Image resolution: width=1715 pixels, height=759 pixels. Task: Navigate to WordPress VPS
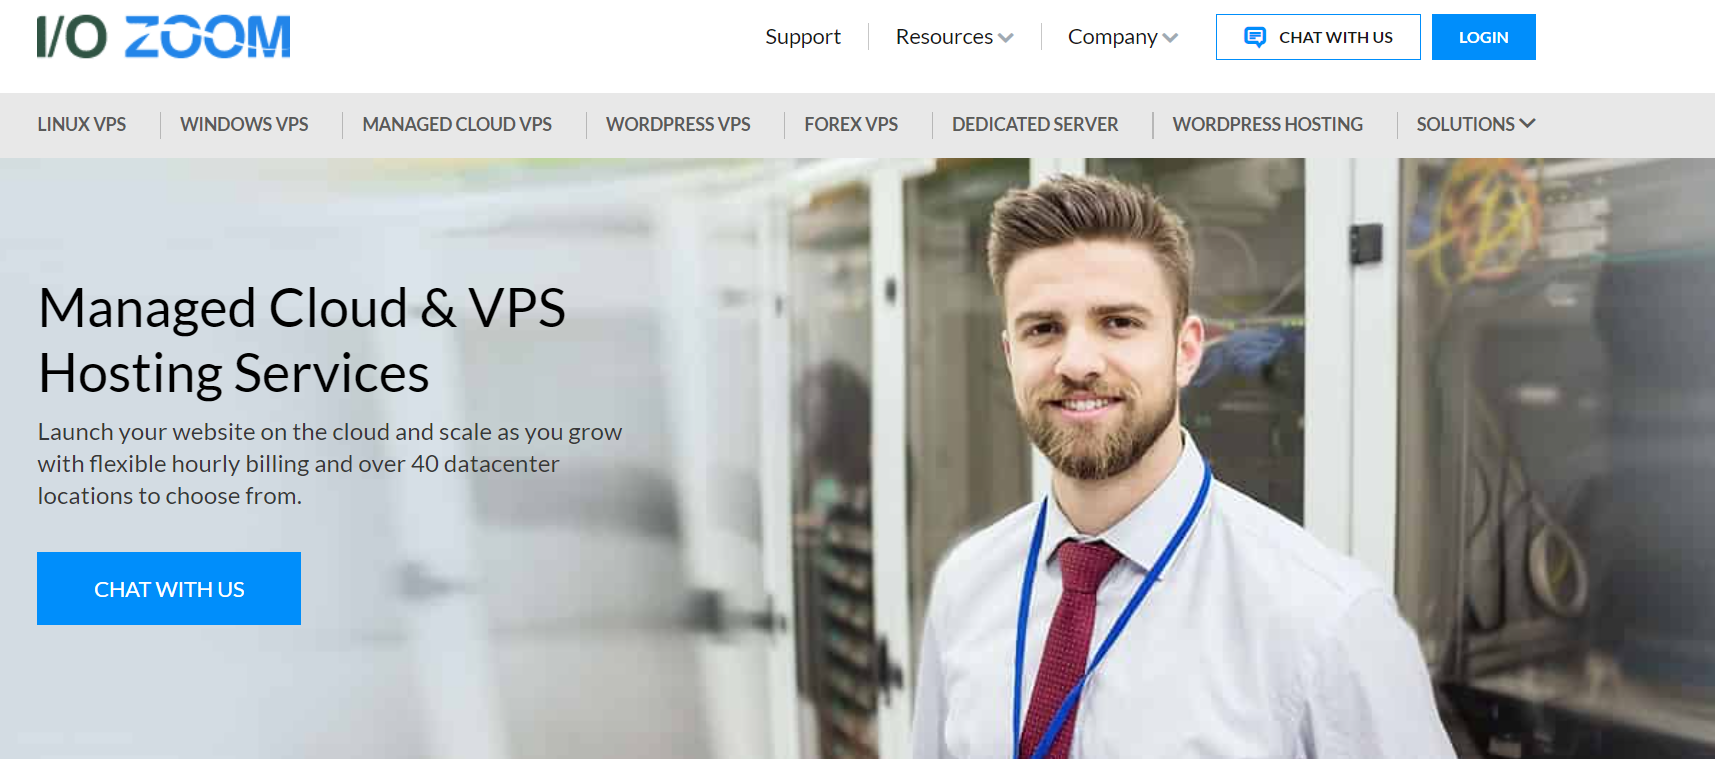point(678,124)
